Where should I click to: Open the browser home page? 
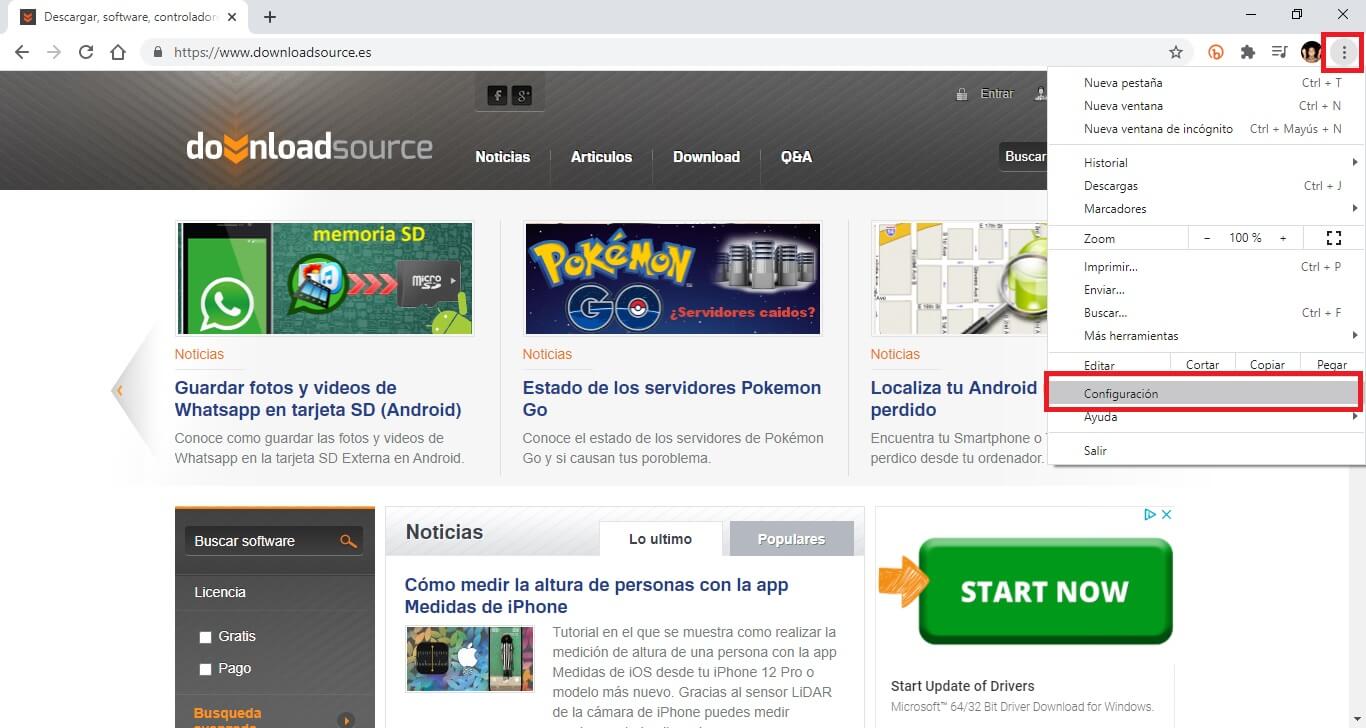[118, 52]
